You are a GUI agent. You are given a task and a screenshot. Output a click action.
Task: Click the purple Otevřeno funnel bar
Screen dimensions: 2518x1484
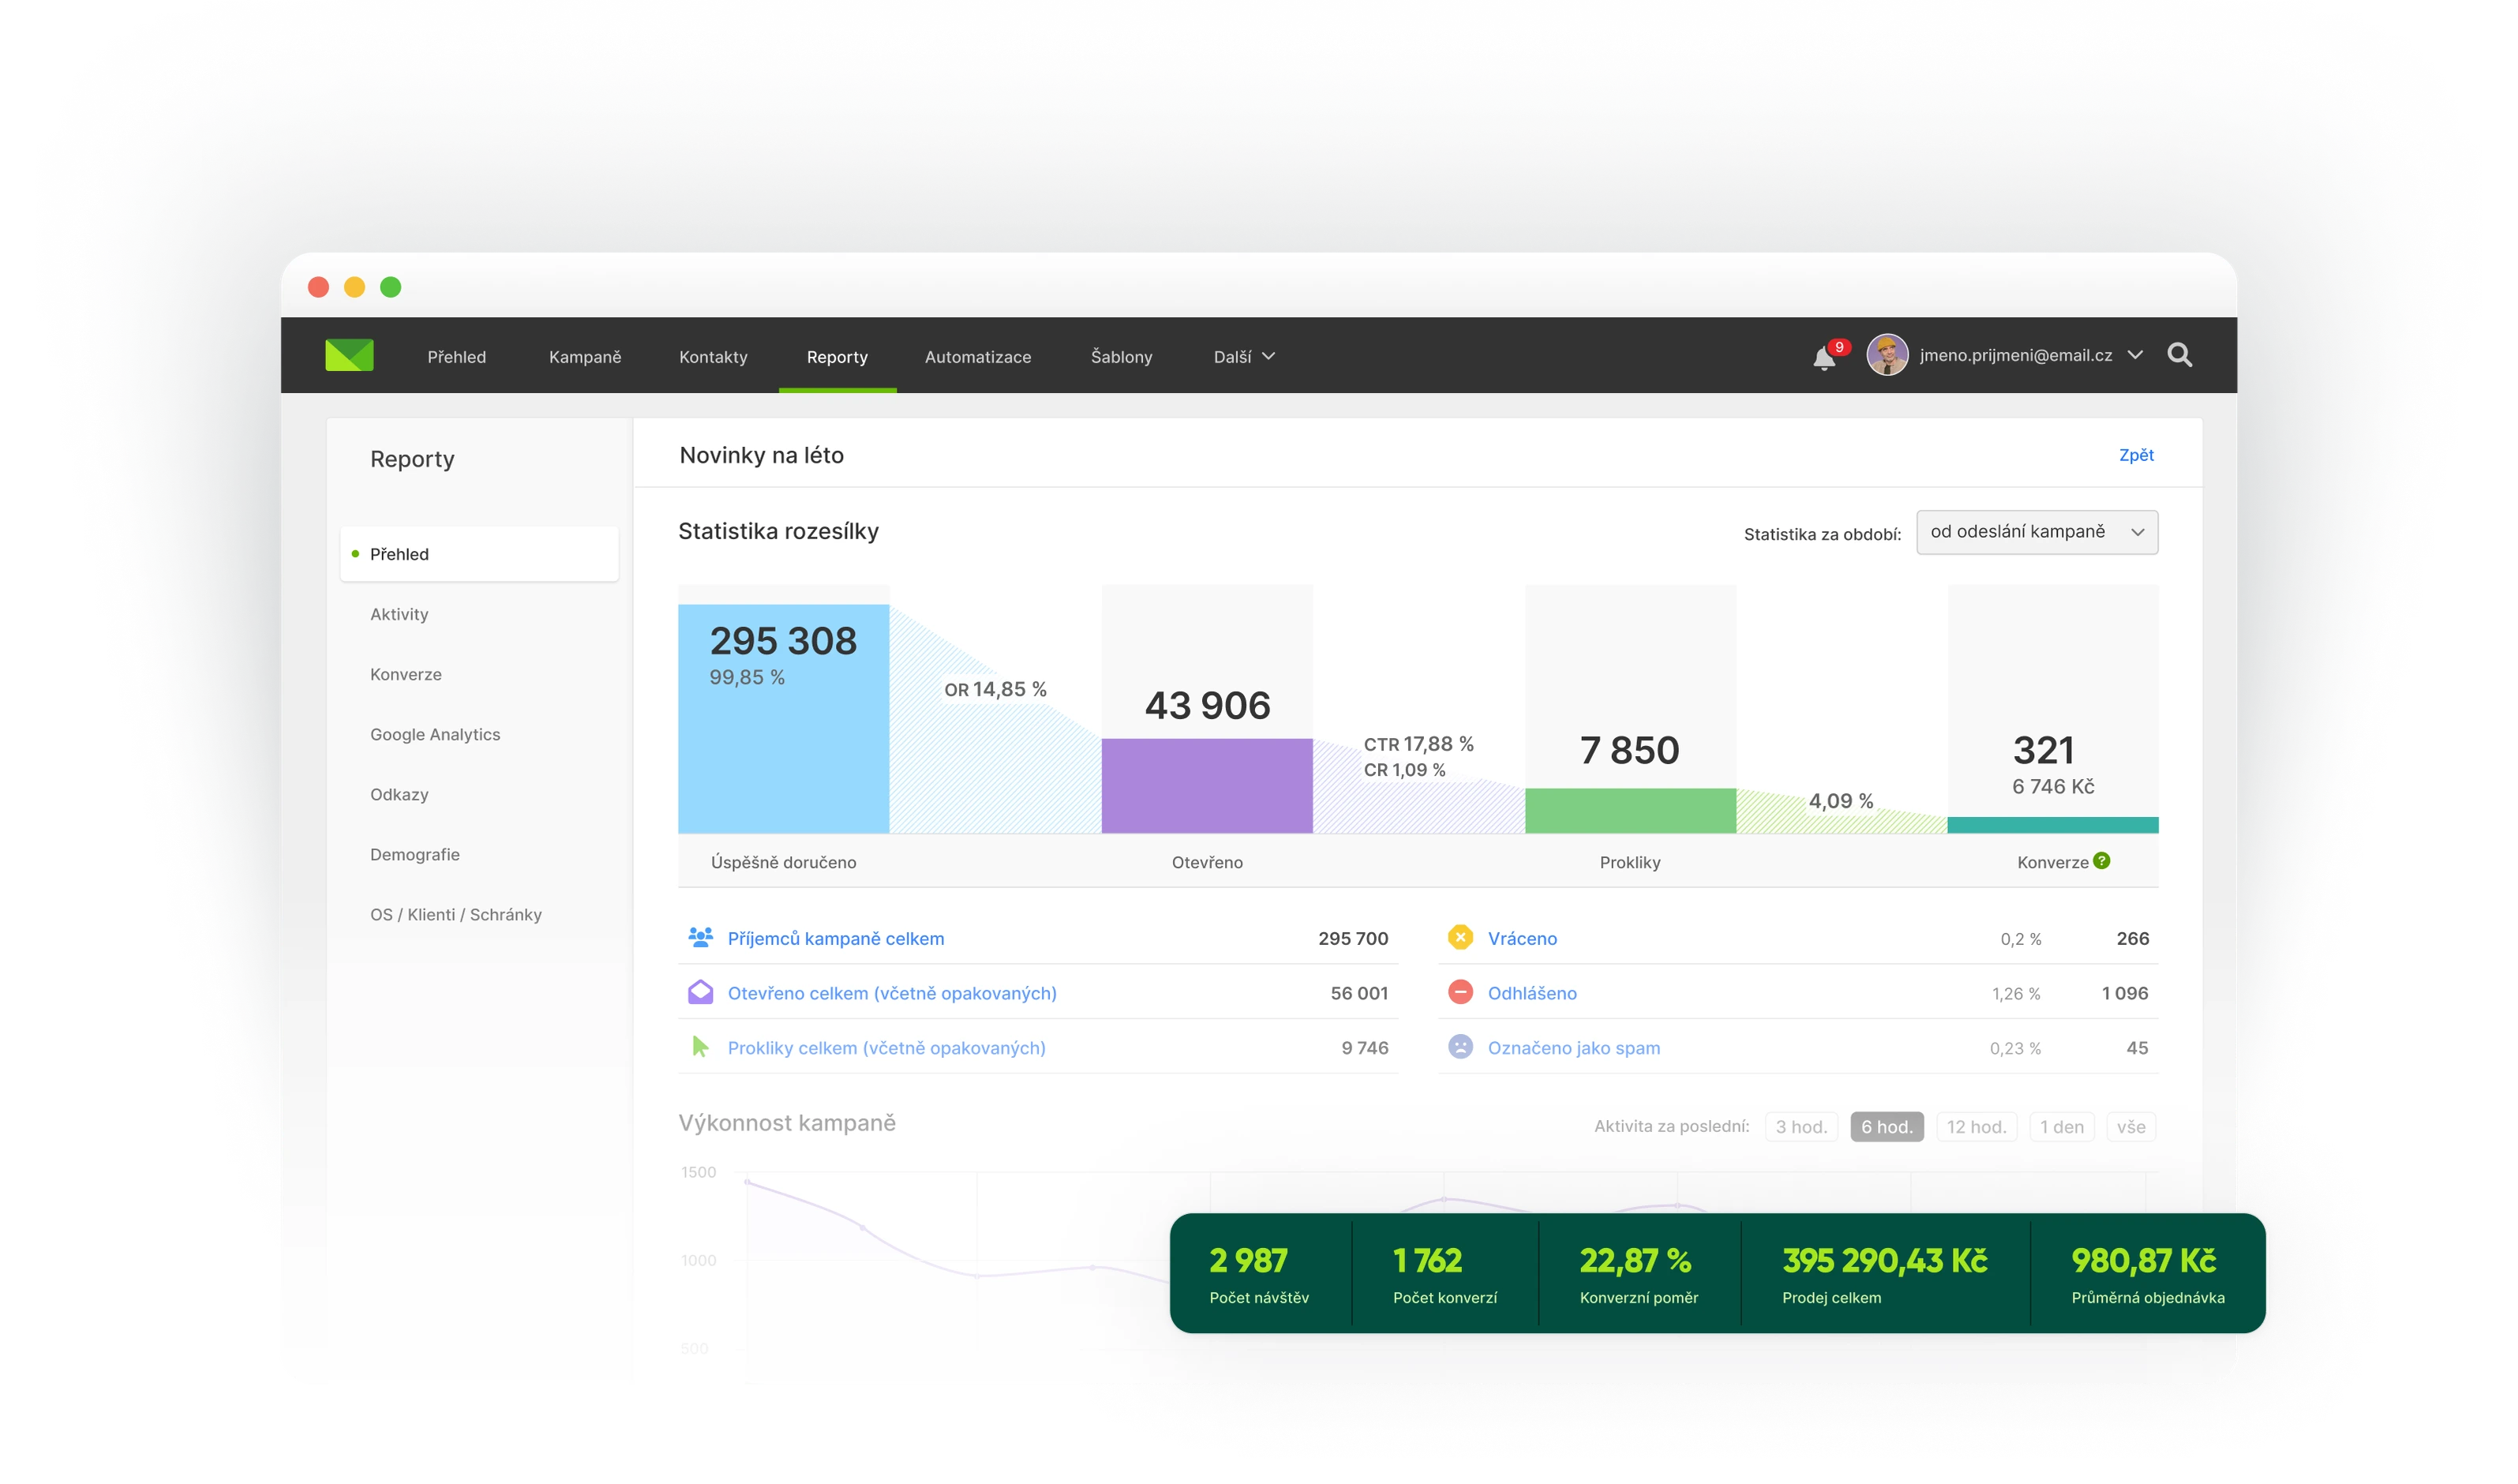tap(1207, 786)
